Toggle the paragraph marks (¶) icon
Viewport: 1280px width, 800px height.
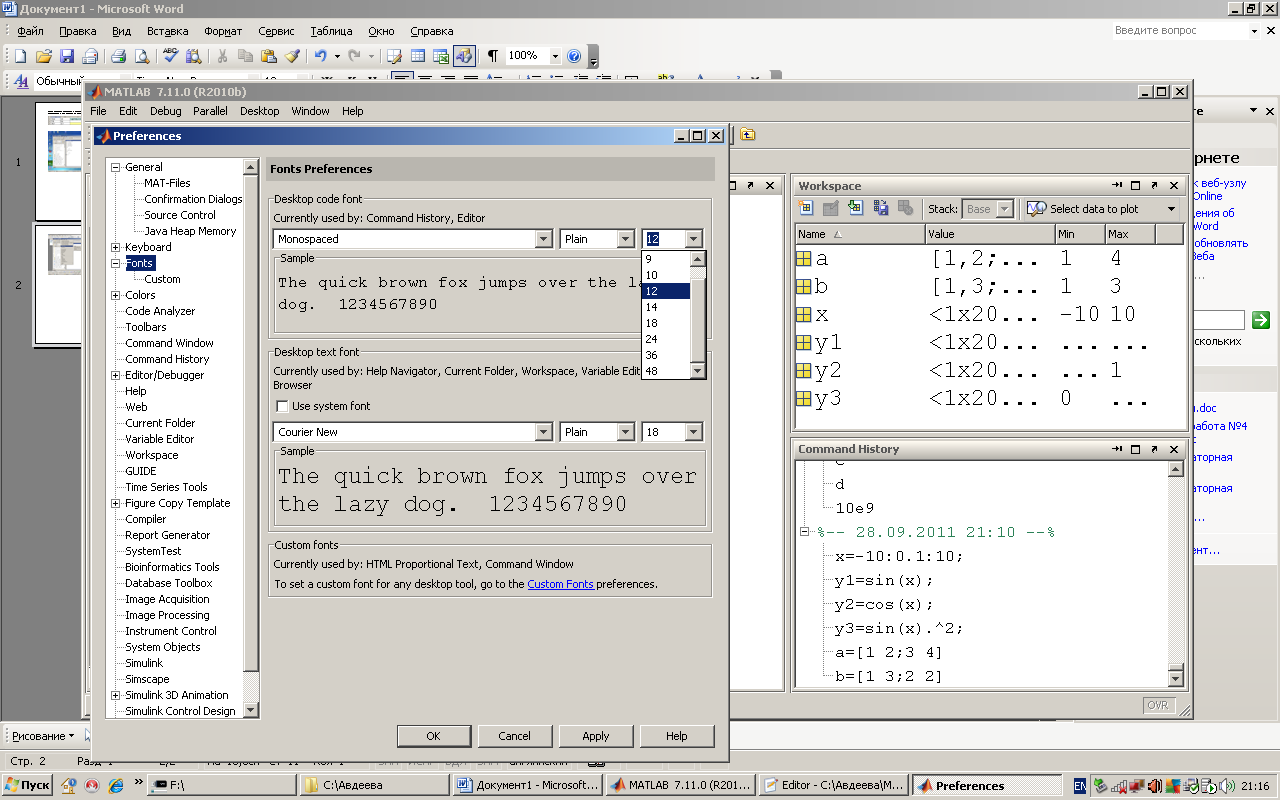pyautogui.click(x=492, y=56)
